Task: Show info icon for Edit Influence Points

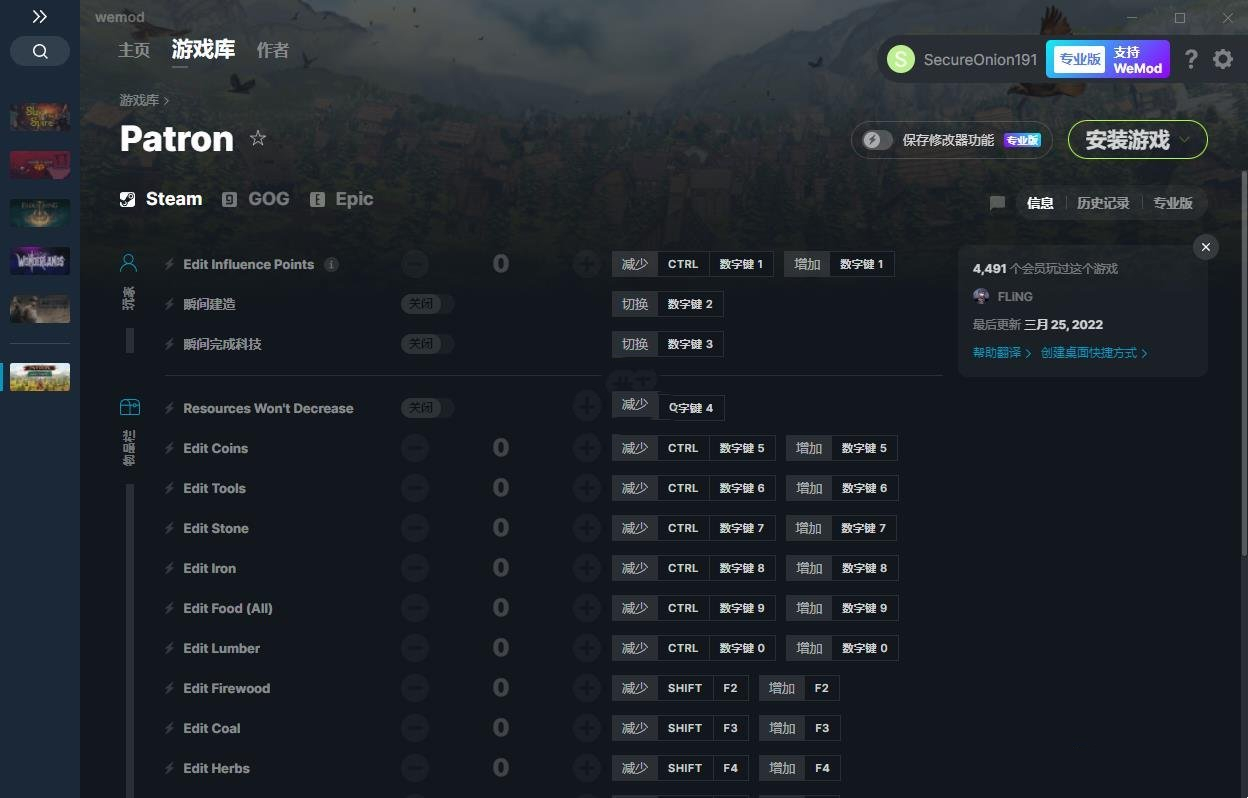Action: [x=331, y=265]
